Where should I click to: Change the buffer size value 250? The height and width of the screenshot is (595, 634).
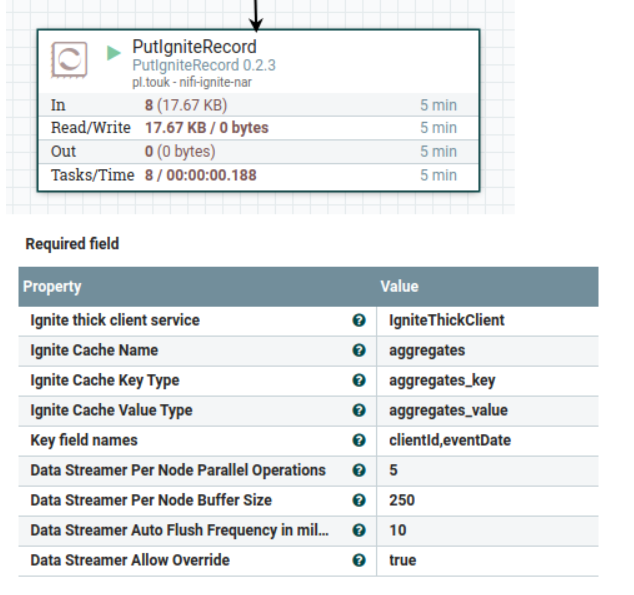click(x=487, y=500)
